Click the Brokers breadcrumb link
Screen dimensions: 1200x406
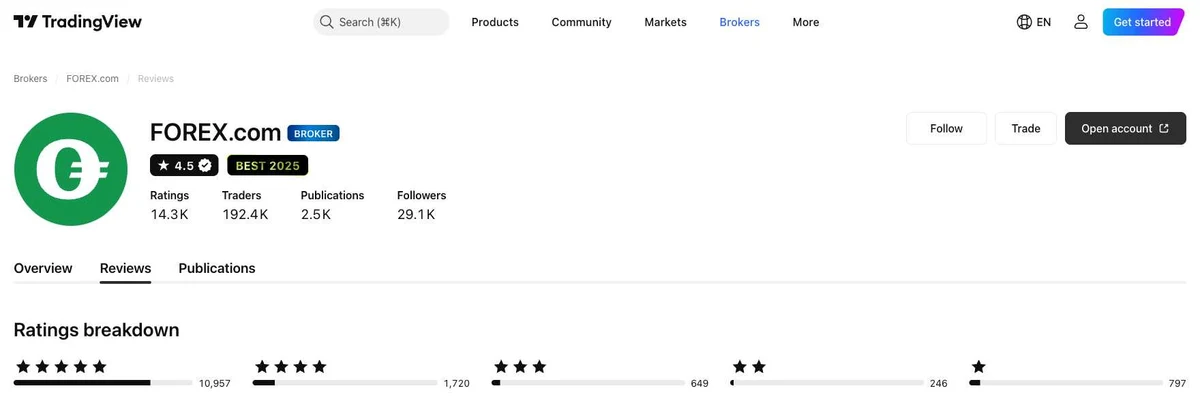[x=30, y=78]
